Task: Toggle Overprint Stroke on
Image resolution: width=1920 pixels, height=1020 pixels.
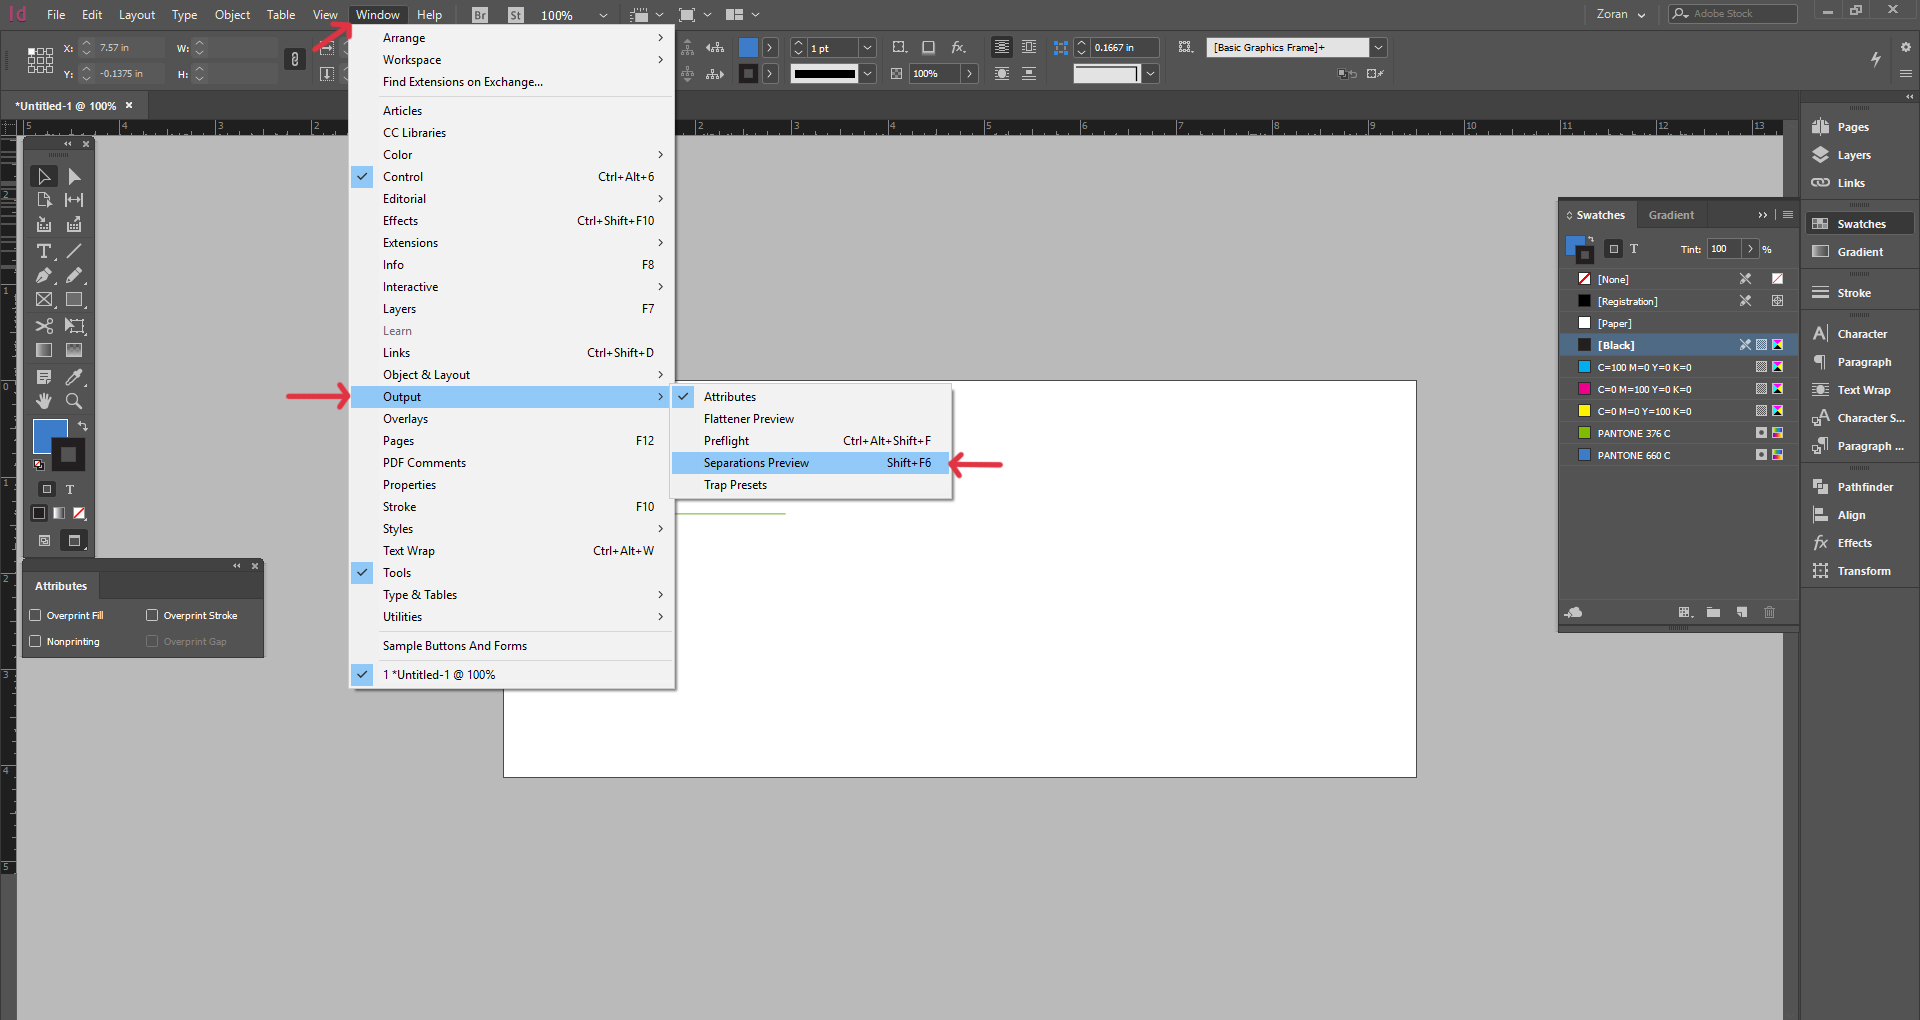Action: (153, 615)
